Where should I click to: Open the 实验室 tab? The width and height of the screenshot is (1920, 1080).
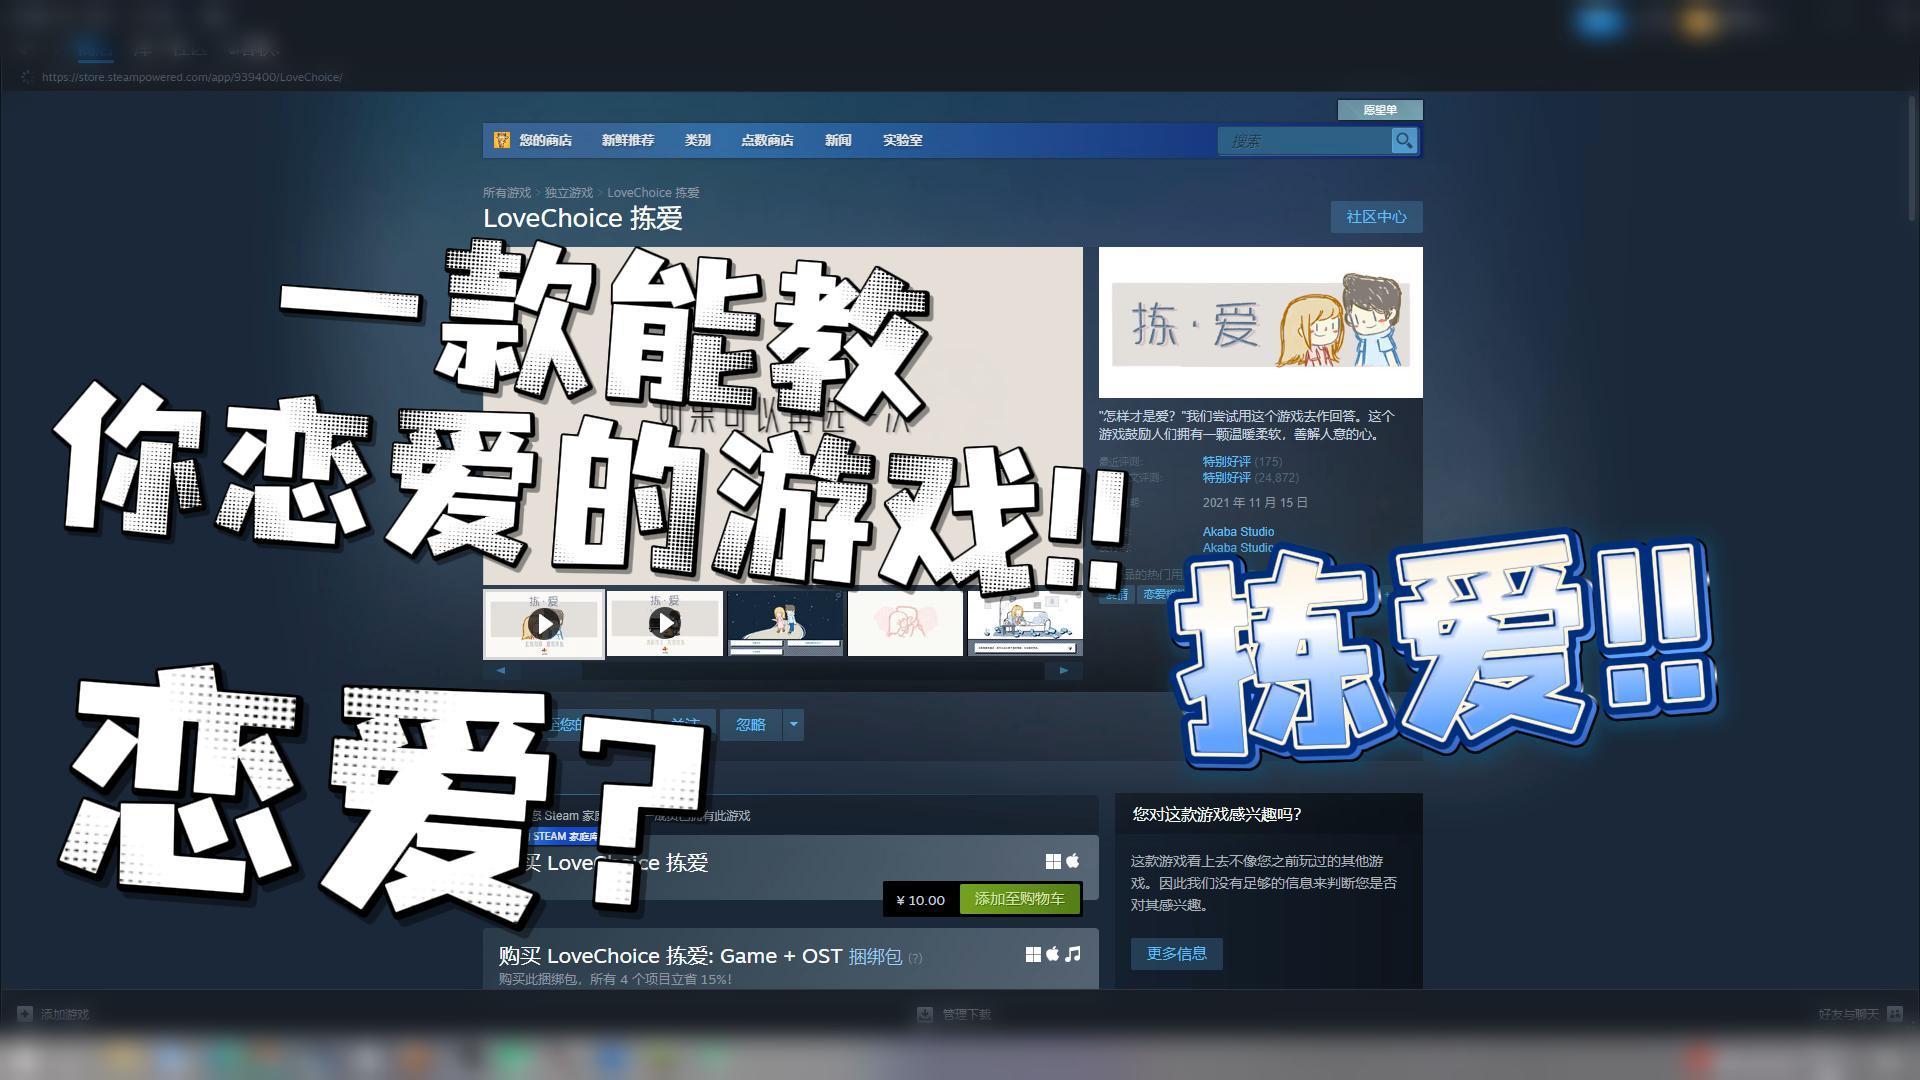coord(902,141)
